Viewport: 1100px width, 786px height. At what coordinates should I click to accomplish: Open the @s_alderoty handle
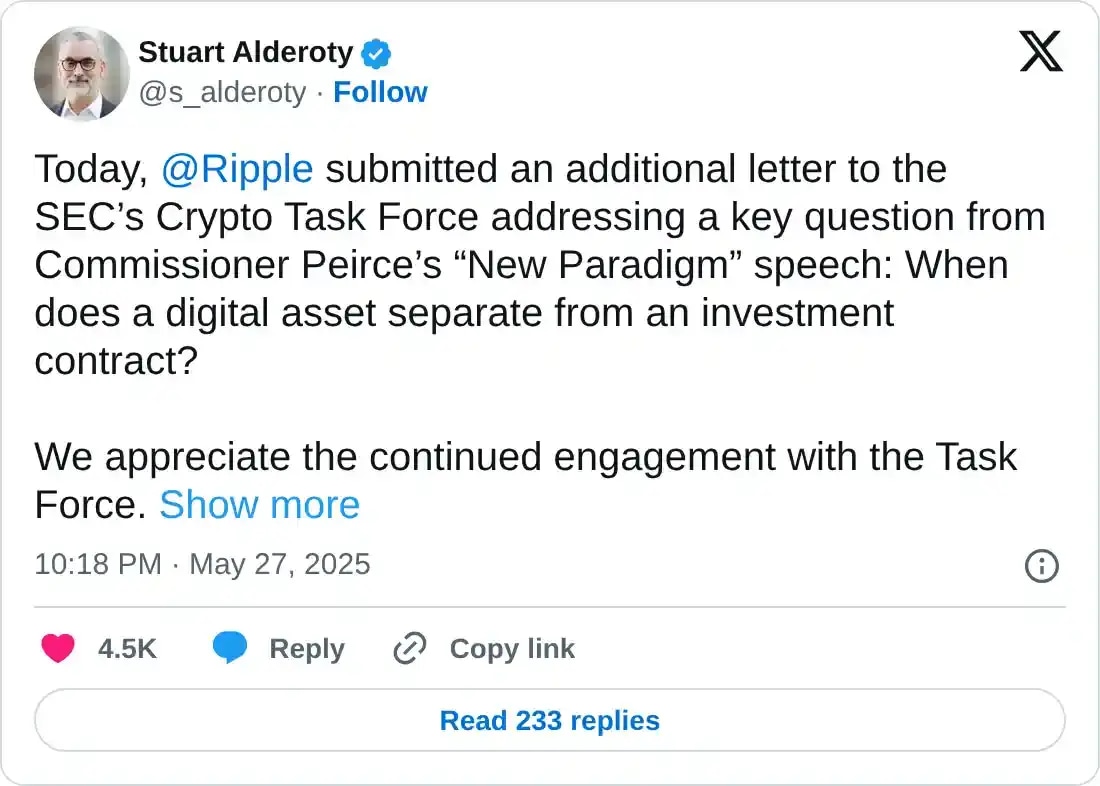tap(222, 92)
